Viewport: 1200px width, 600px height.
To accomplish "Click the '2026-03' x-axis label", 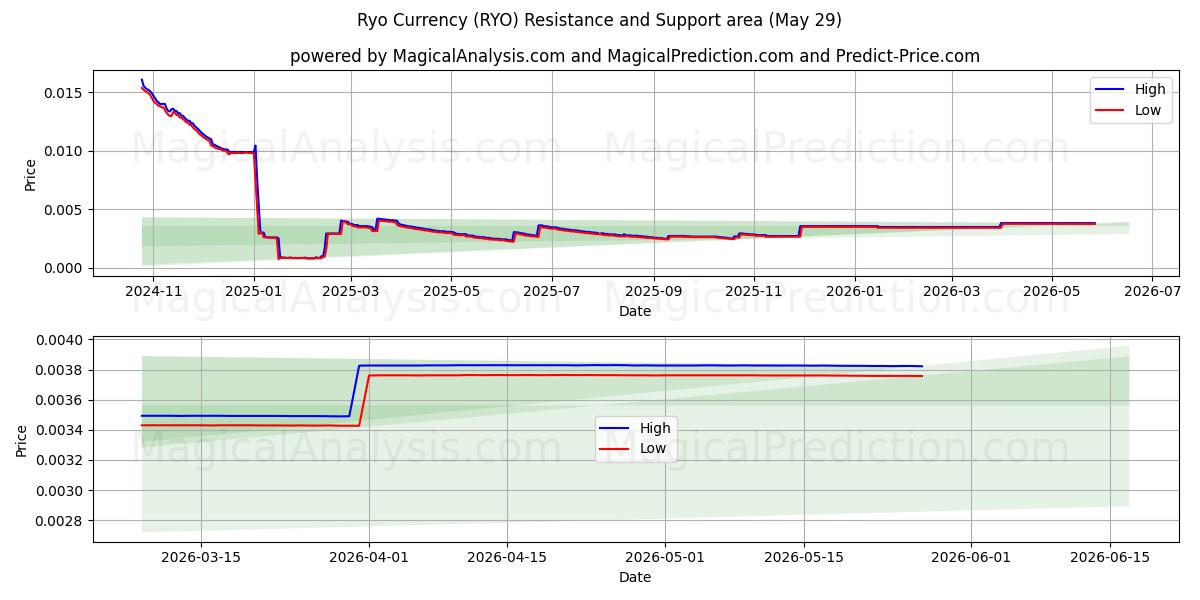I will coord(951,291).
